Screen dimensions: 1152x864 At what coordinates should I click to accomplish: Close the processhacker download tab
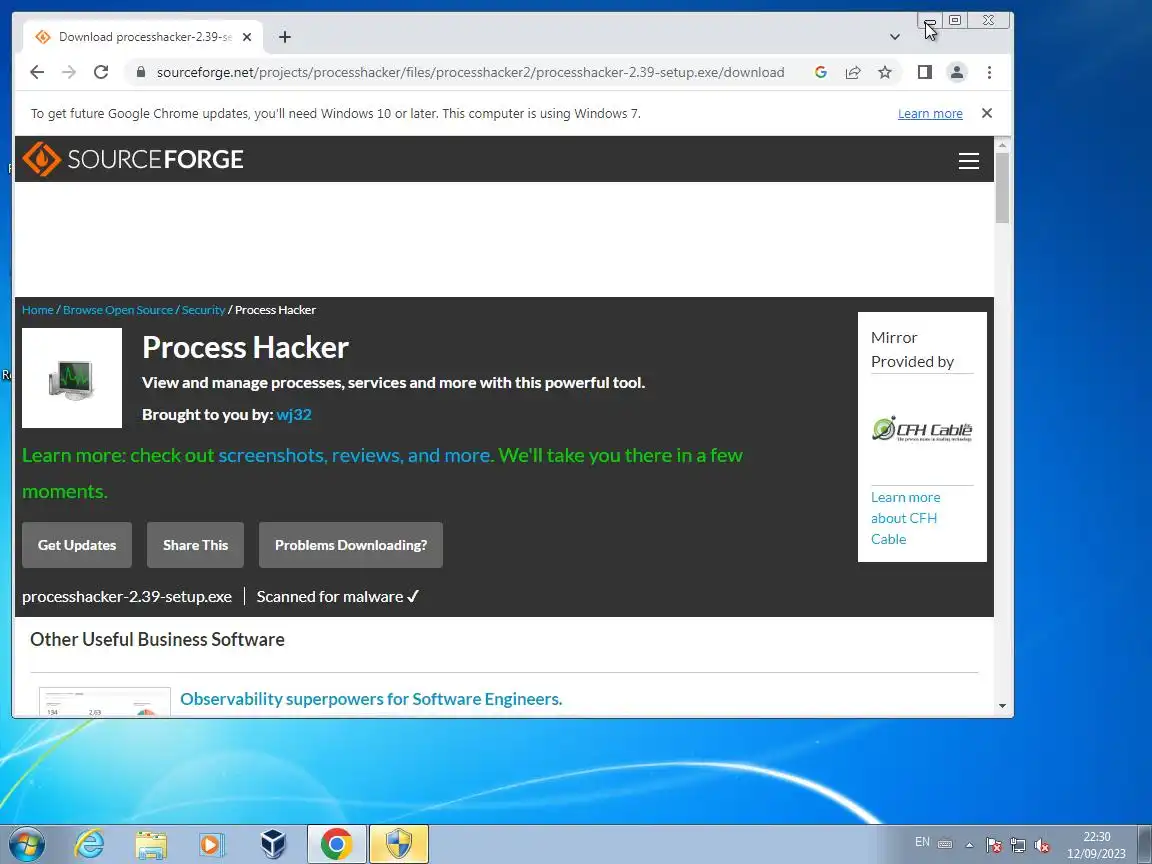[247, 37]
